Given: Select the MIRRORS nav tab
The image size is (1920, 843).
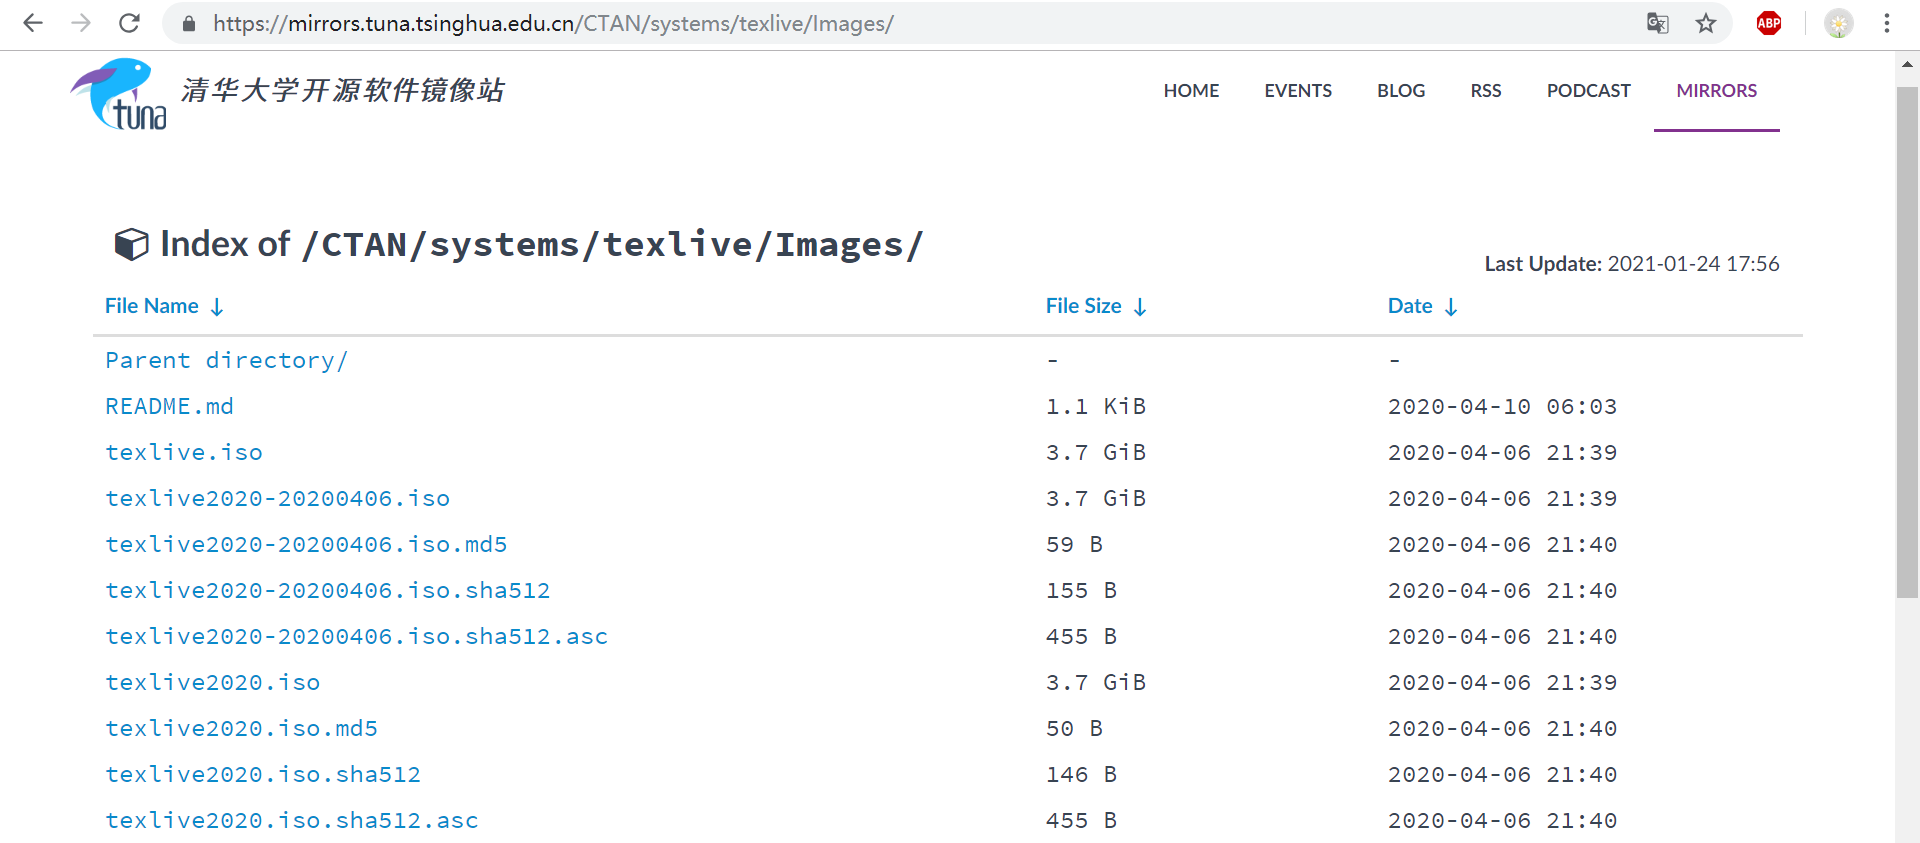Looking at the screenshot, I should click(x=1716, y=91).
